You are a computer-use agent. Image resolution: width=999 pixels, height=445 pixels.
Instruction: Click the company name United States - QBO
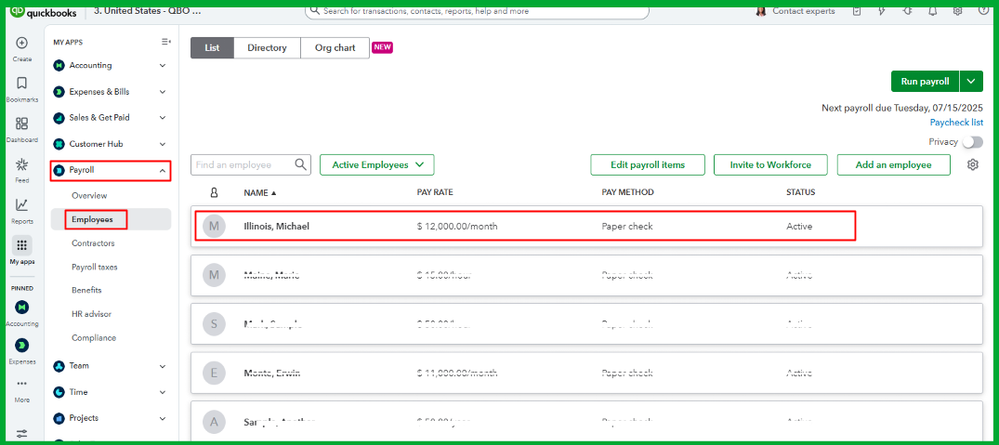(x=147, y=11)
